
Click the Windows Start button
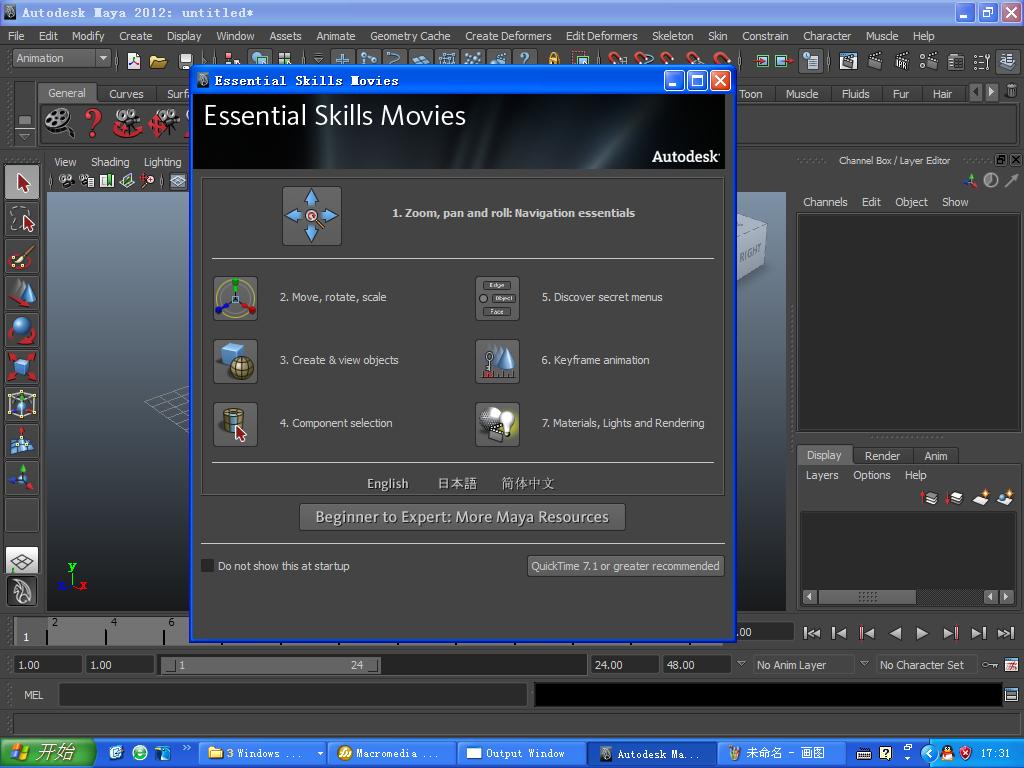(48, 753)
